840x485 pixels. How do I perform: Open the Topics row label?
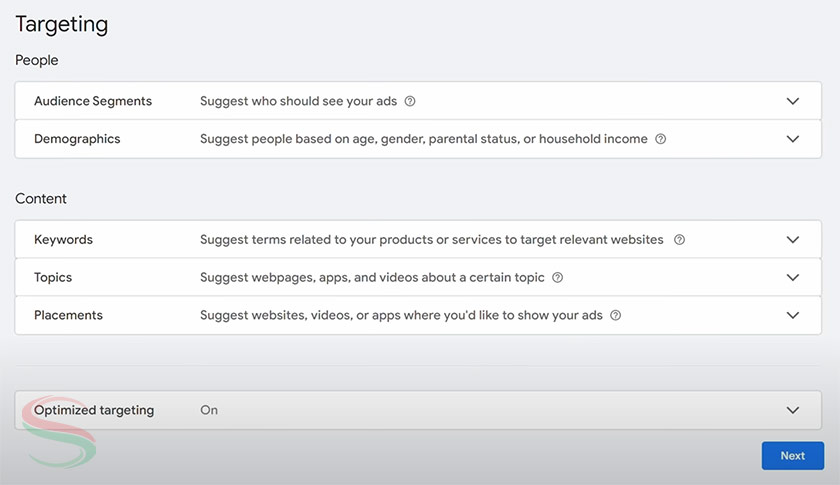point(53,278)
